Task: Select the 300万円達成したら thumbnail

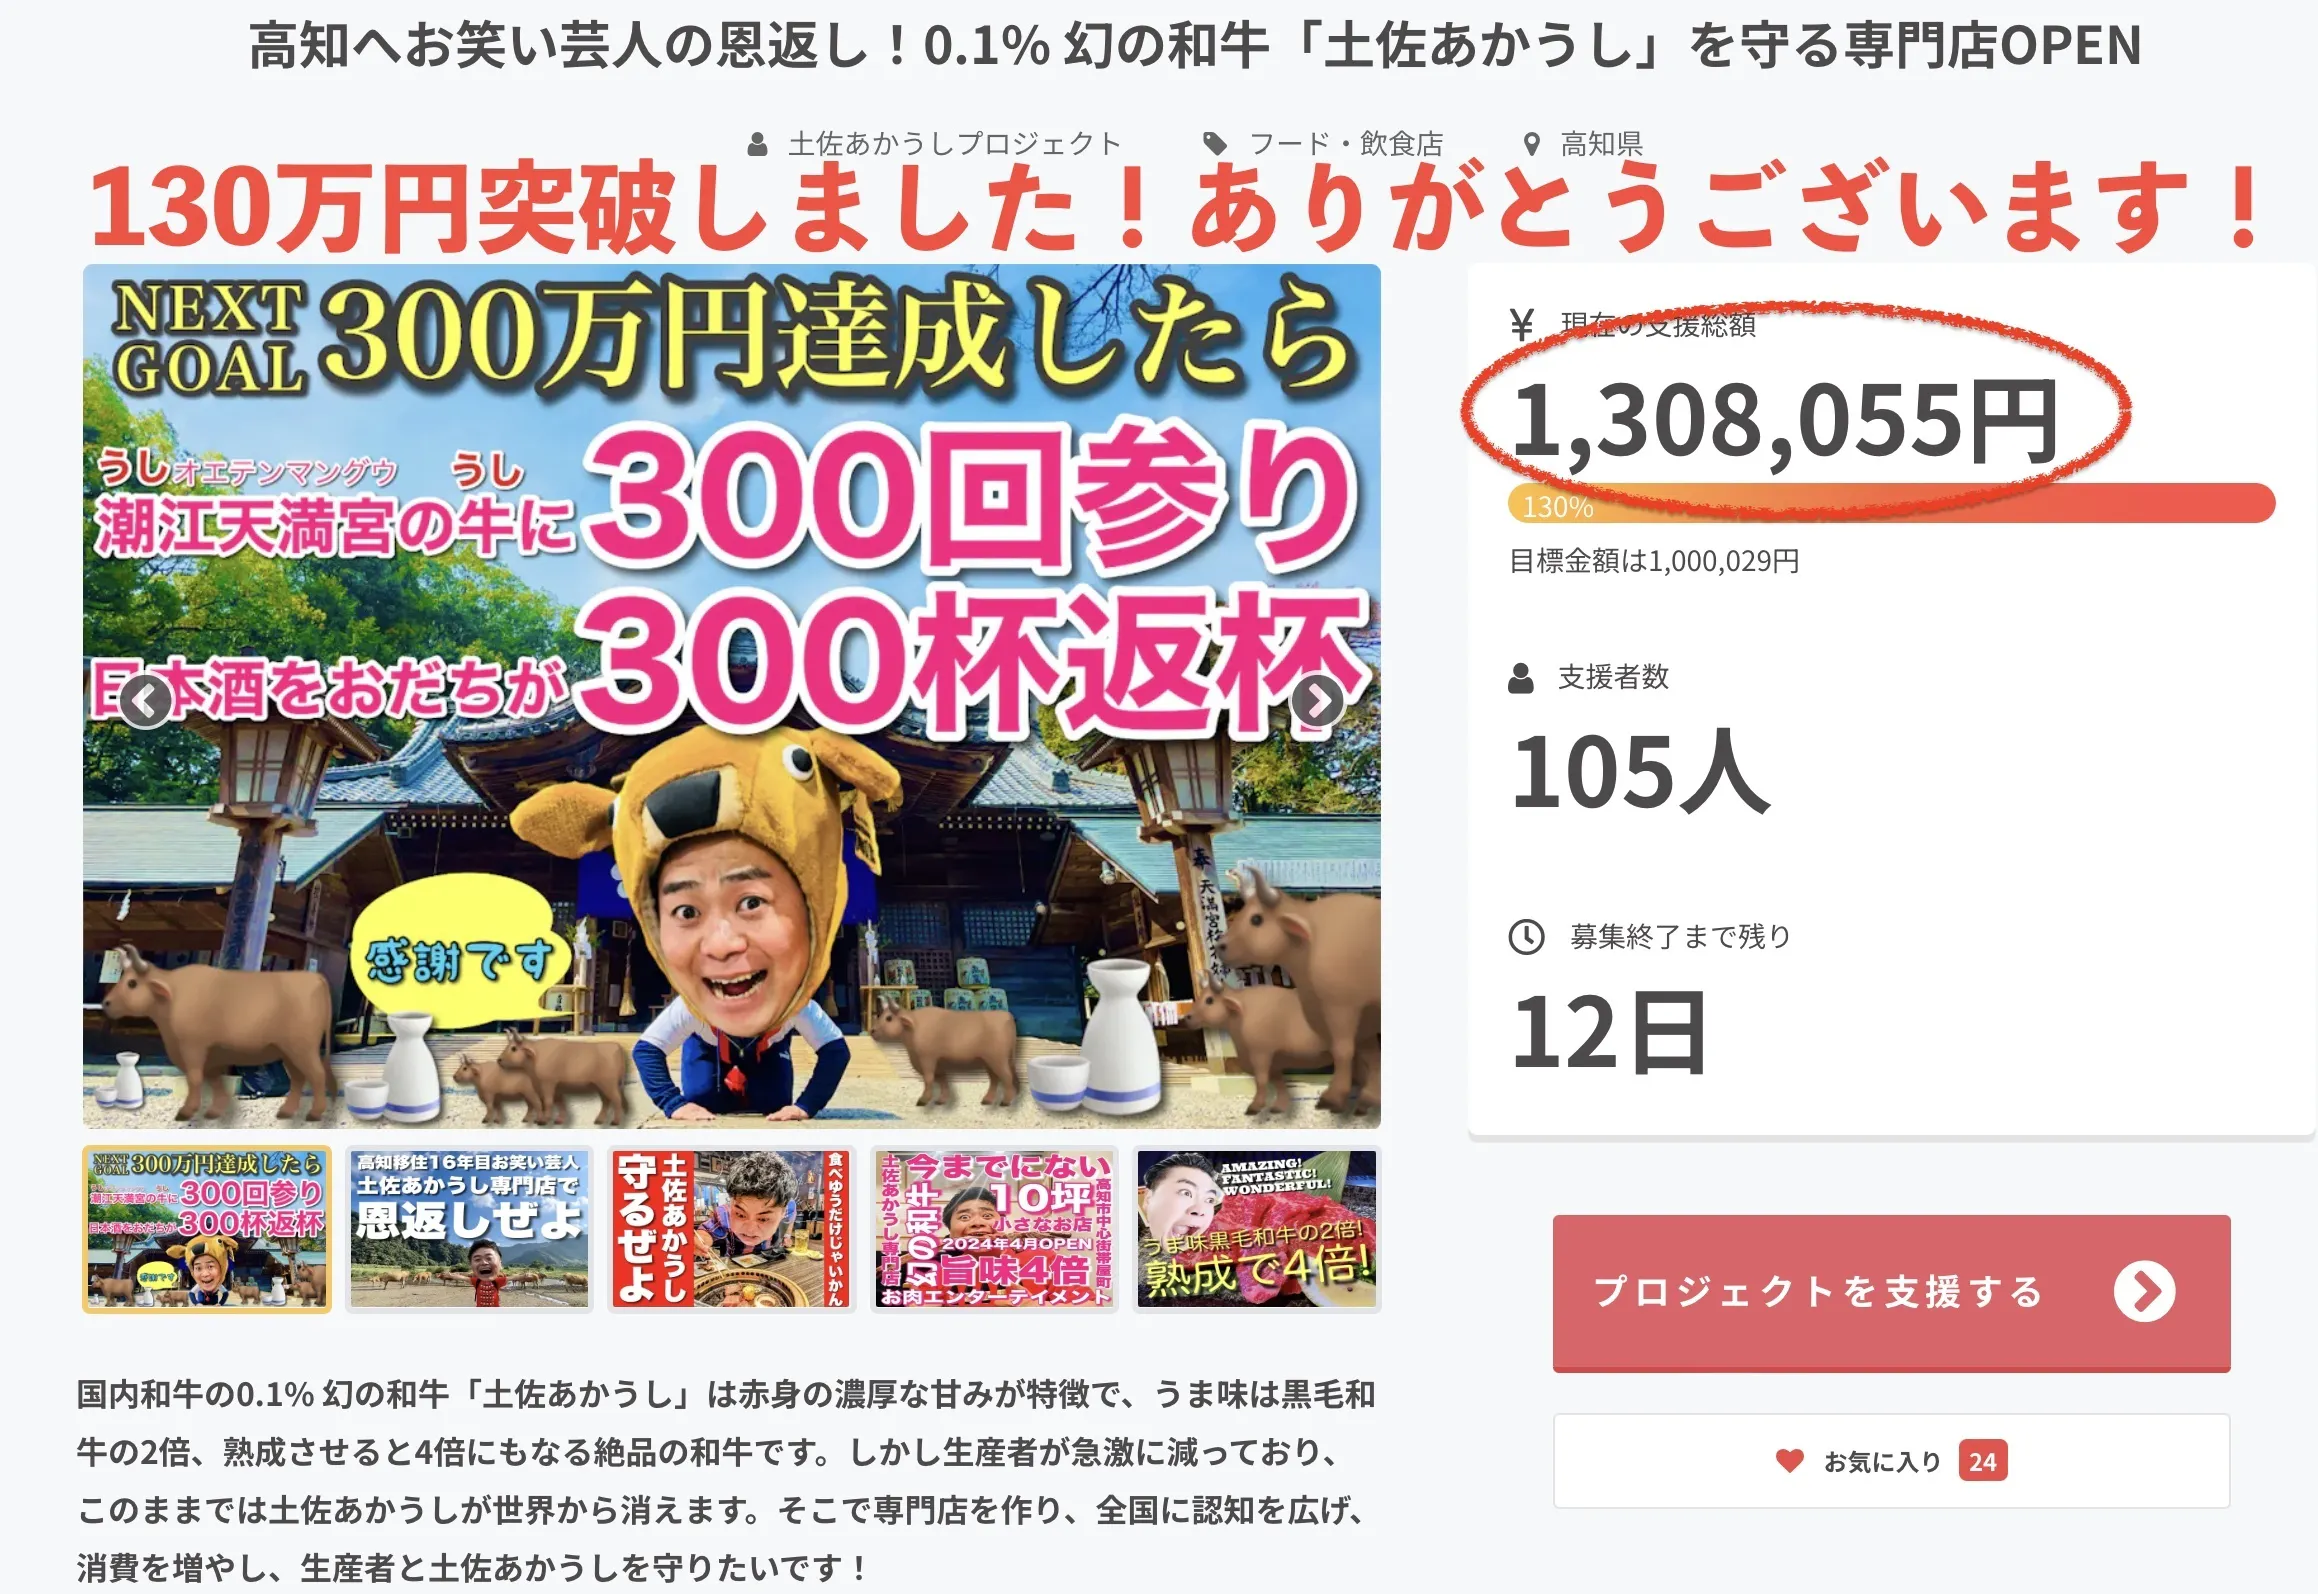Action: 207,1229
